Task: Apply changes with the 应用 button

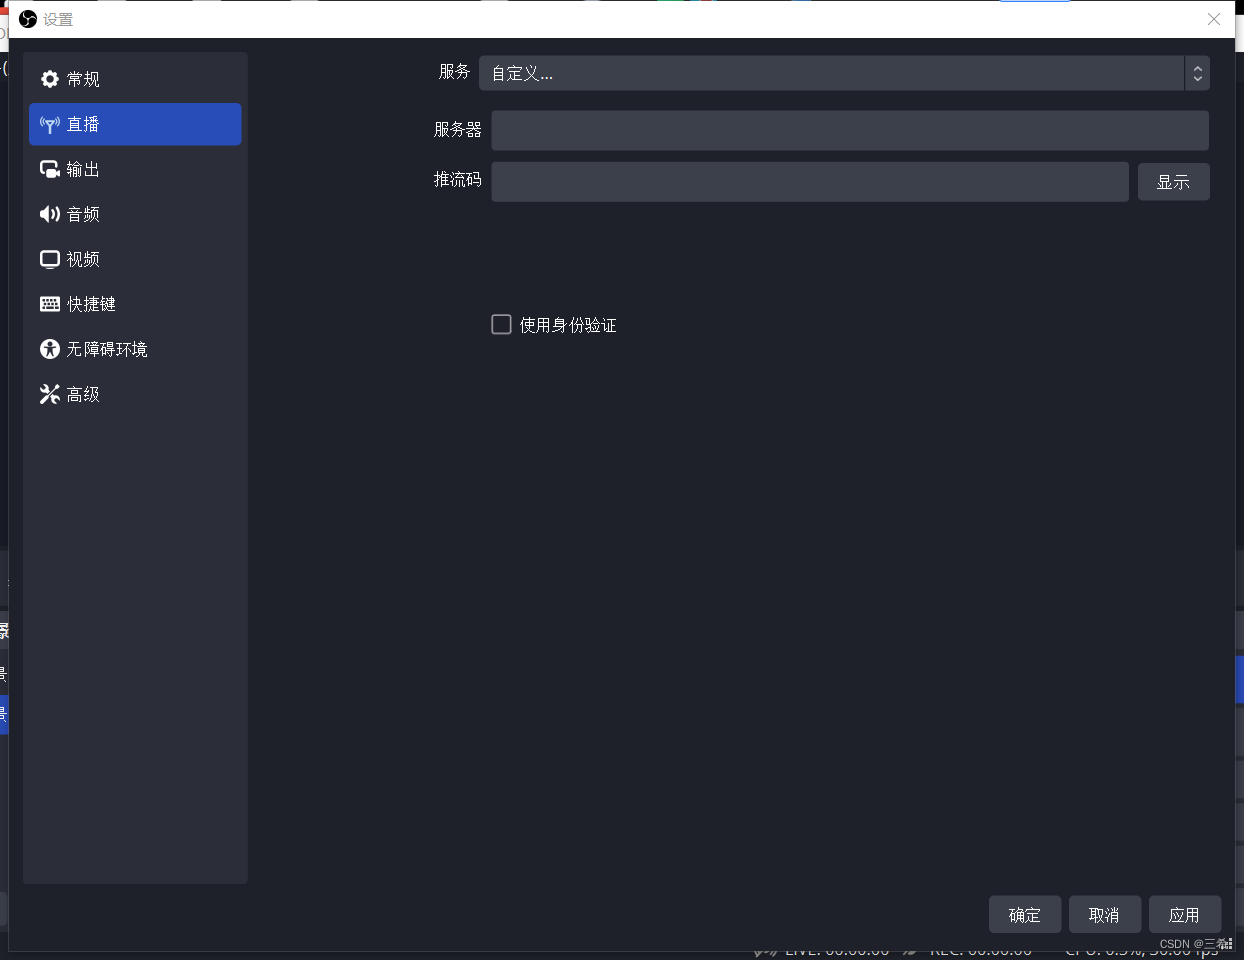Action: tap(1184, 915)
